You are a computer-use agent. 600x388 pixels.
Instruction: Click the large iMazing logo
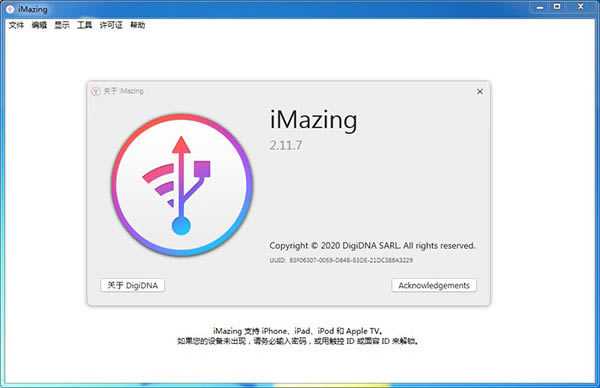click(x=182, y=185)
